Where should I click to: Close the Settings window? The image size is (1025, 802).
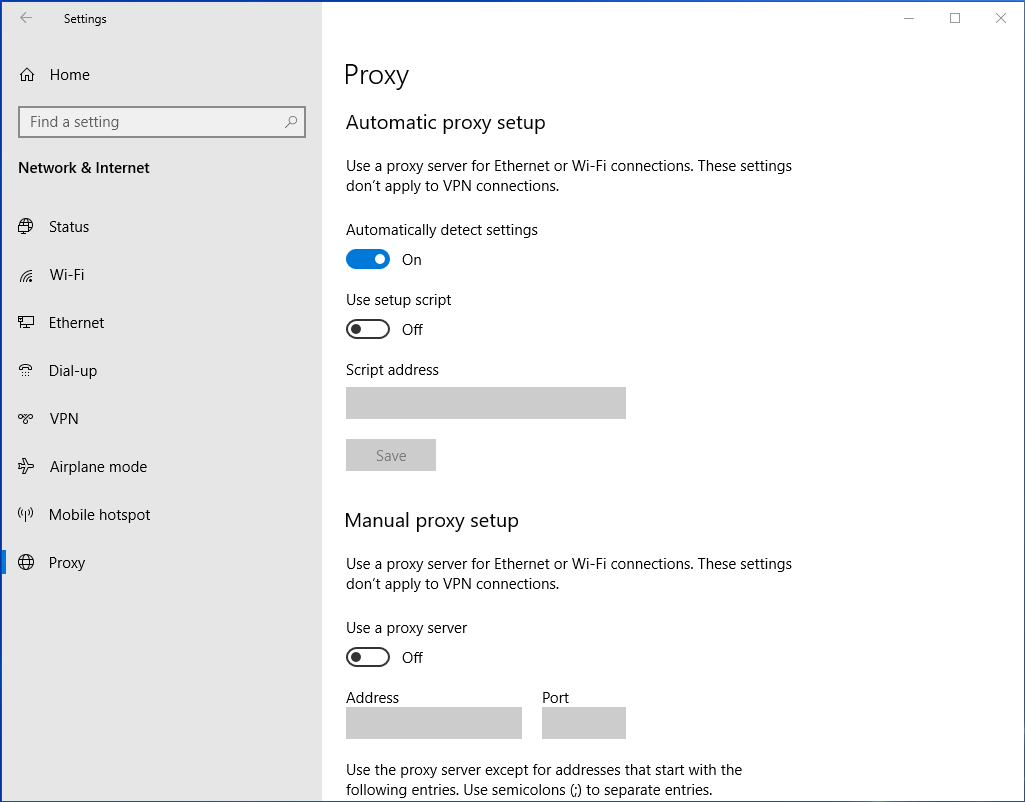(x=1001, y=18)
